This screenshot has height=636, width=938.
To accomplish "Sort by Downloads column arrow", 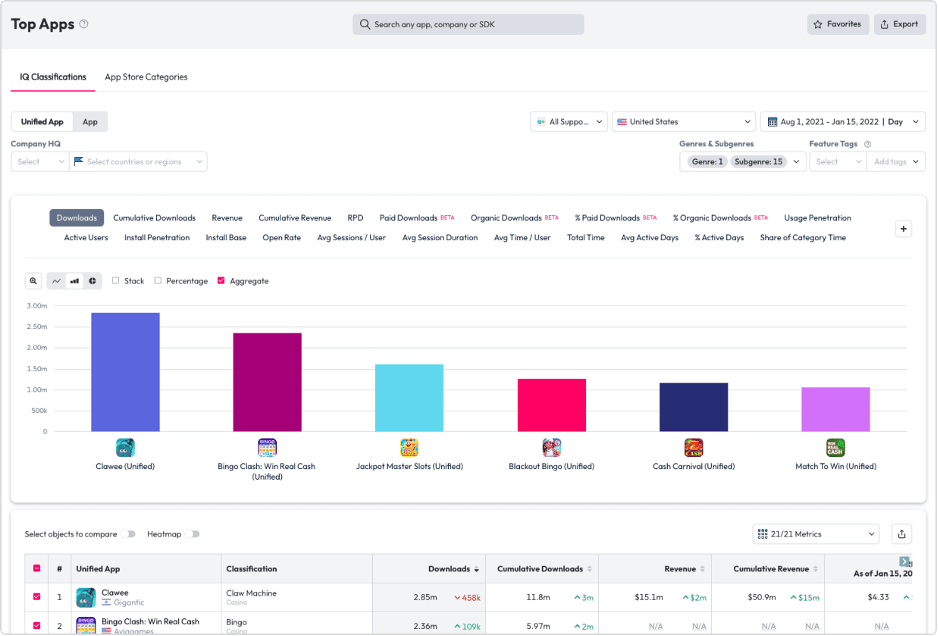I will 476,569.
